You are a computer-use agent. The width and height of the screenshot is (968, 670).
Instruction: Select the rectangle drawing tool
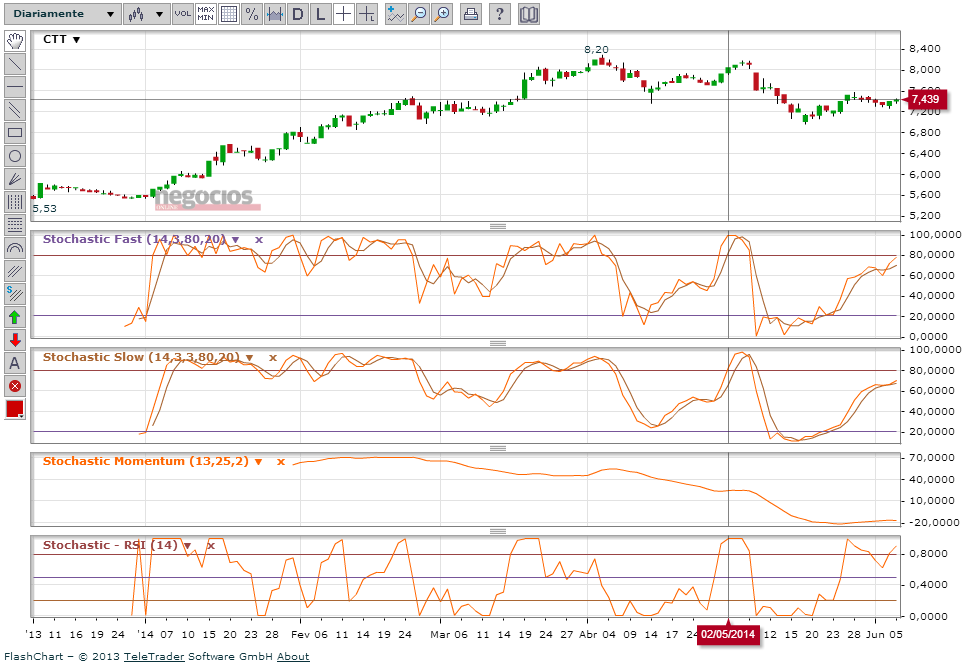pos(15,133)
